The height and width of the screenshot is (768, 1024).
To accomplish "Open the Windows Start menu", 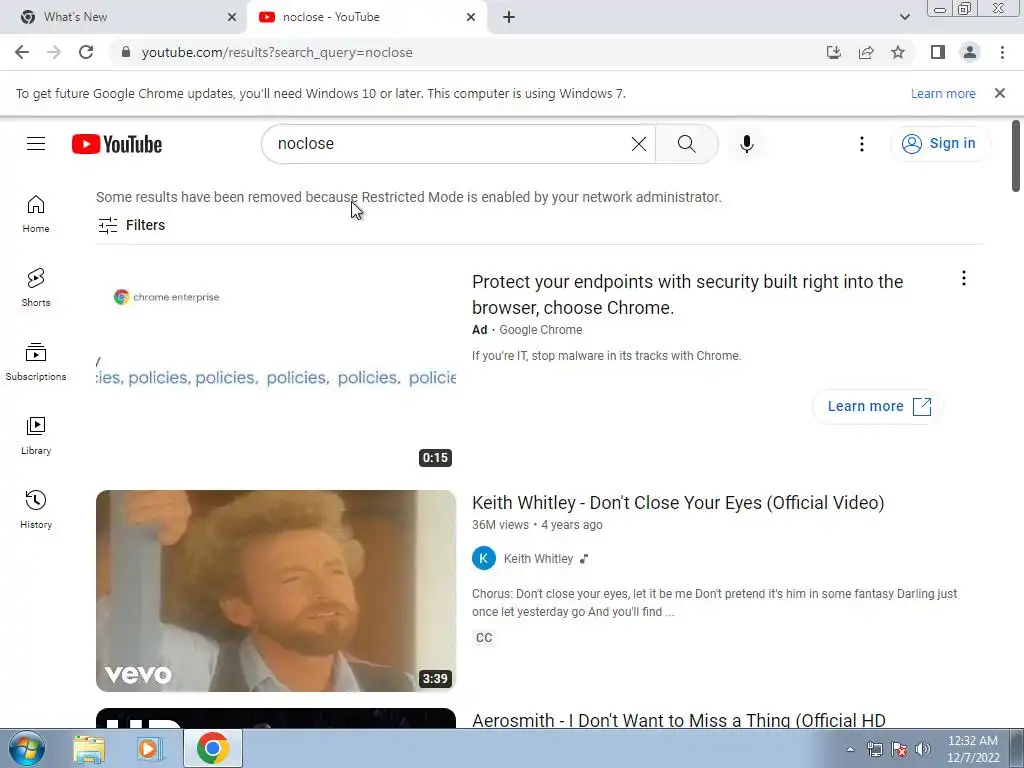I will point(27,748).
